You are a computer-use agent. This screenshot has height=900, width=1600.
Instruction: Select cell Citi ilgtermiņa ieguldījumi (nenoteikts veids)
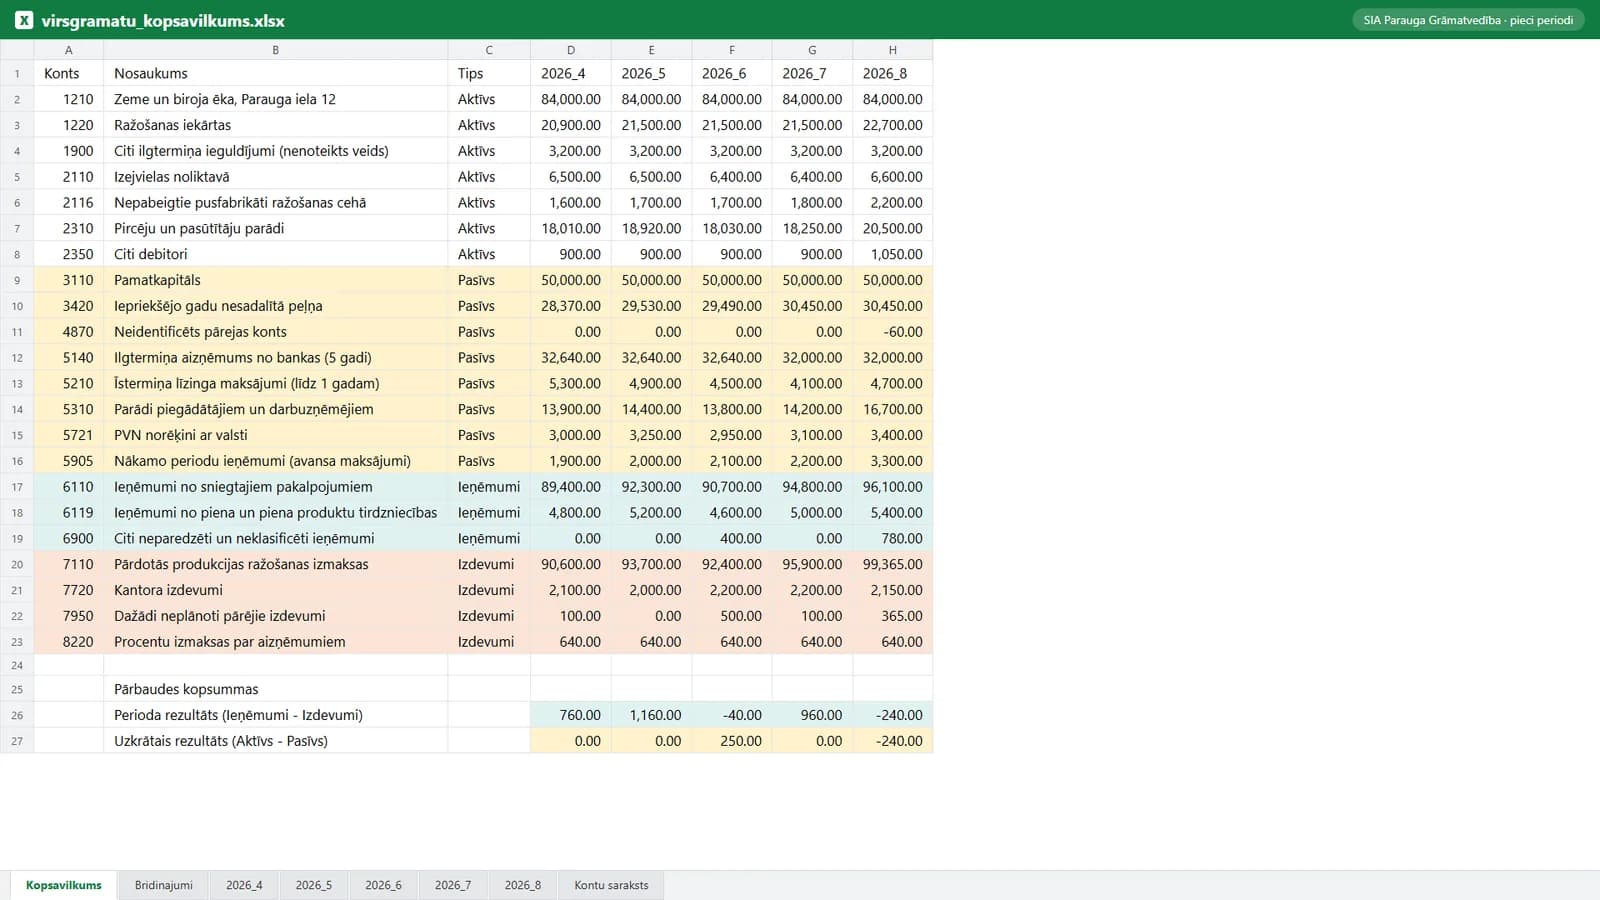(276, 151)
